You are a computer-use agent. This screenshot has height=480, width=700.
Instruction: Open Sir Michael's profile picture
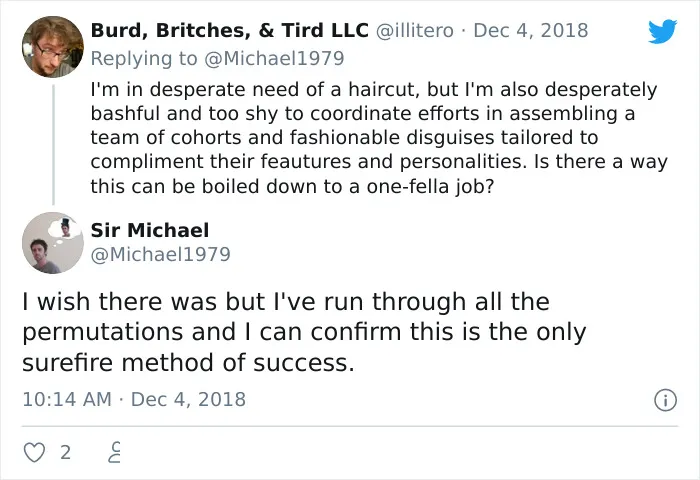53,242
